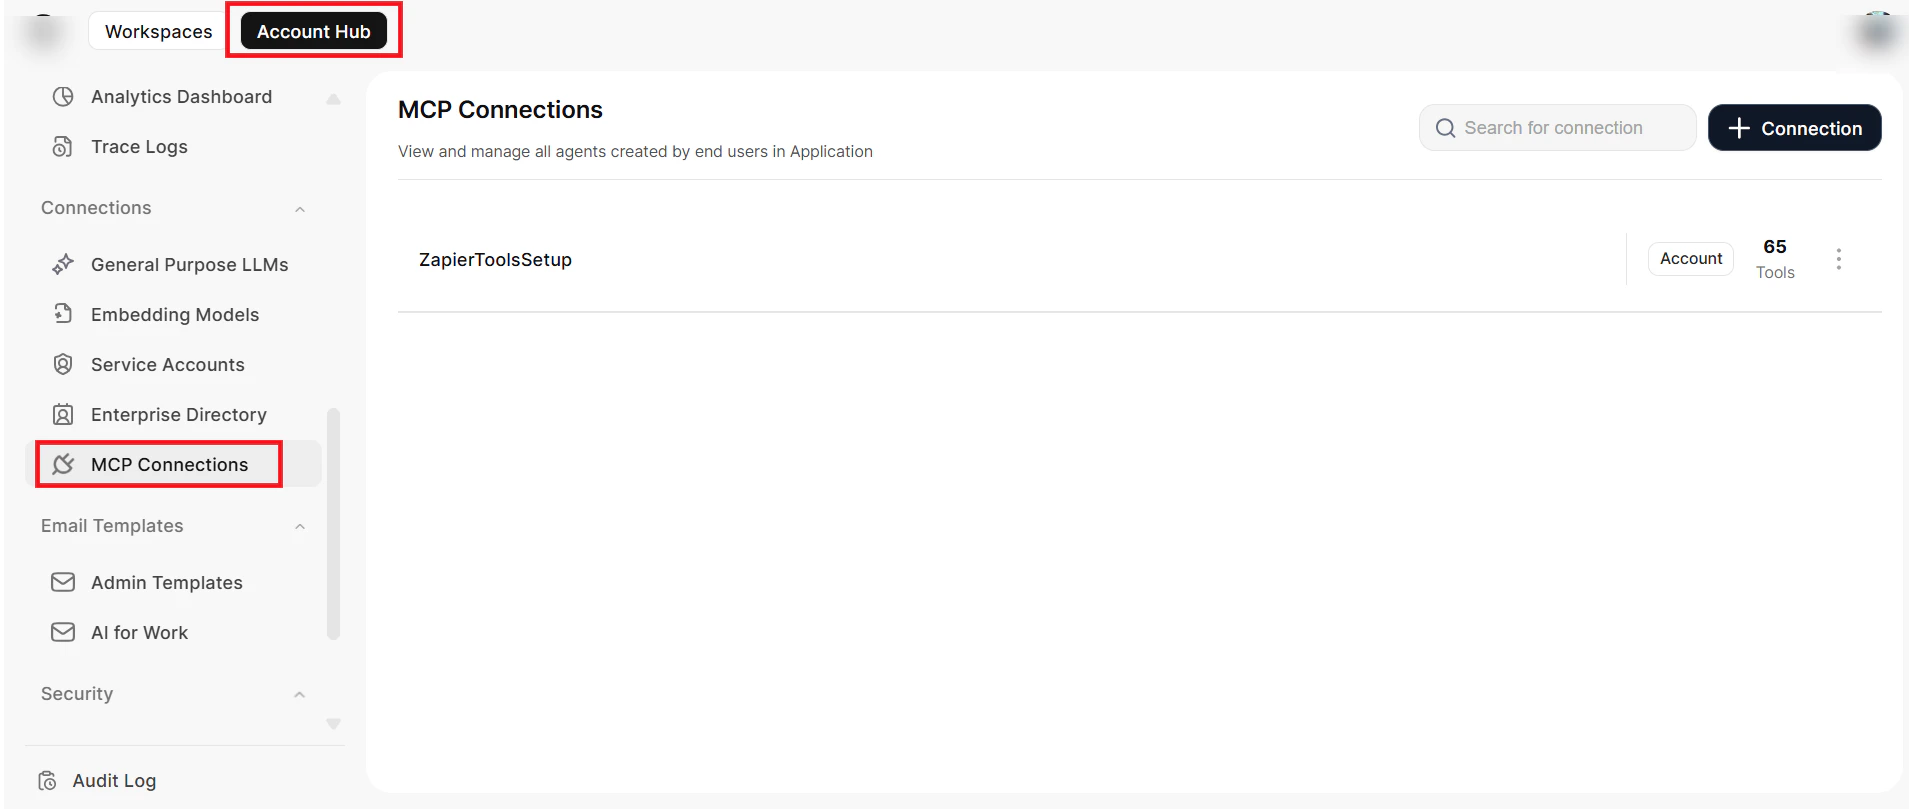The width and height of the screenshot is (1909, 809).
Task: Click the sidebar vertical scrollbar thumb
Action: pyautogui.click(x=334, y=523)
